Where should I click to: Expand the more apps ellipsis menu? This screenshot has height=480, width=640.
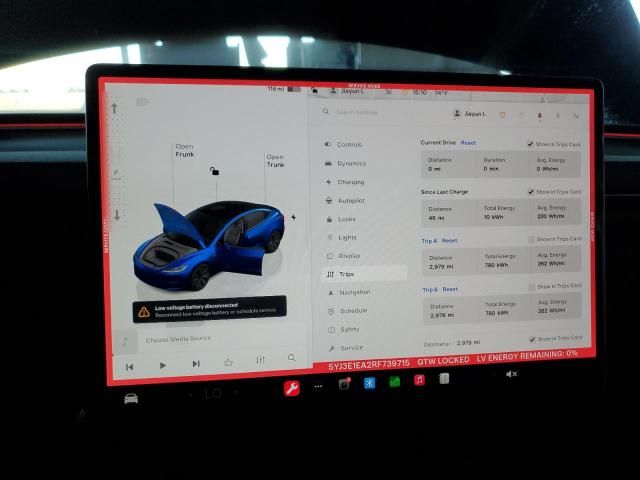click(x=319, y=386)
